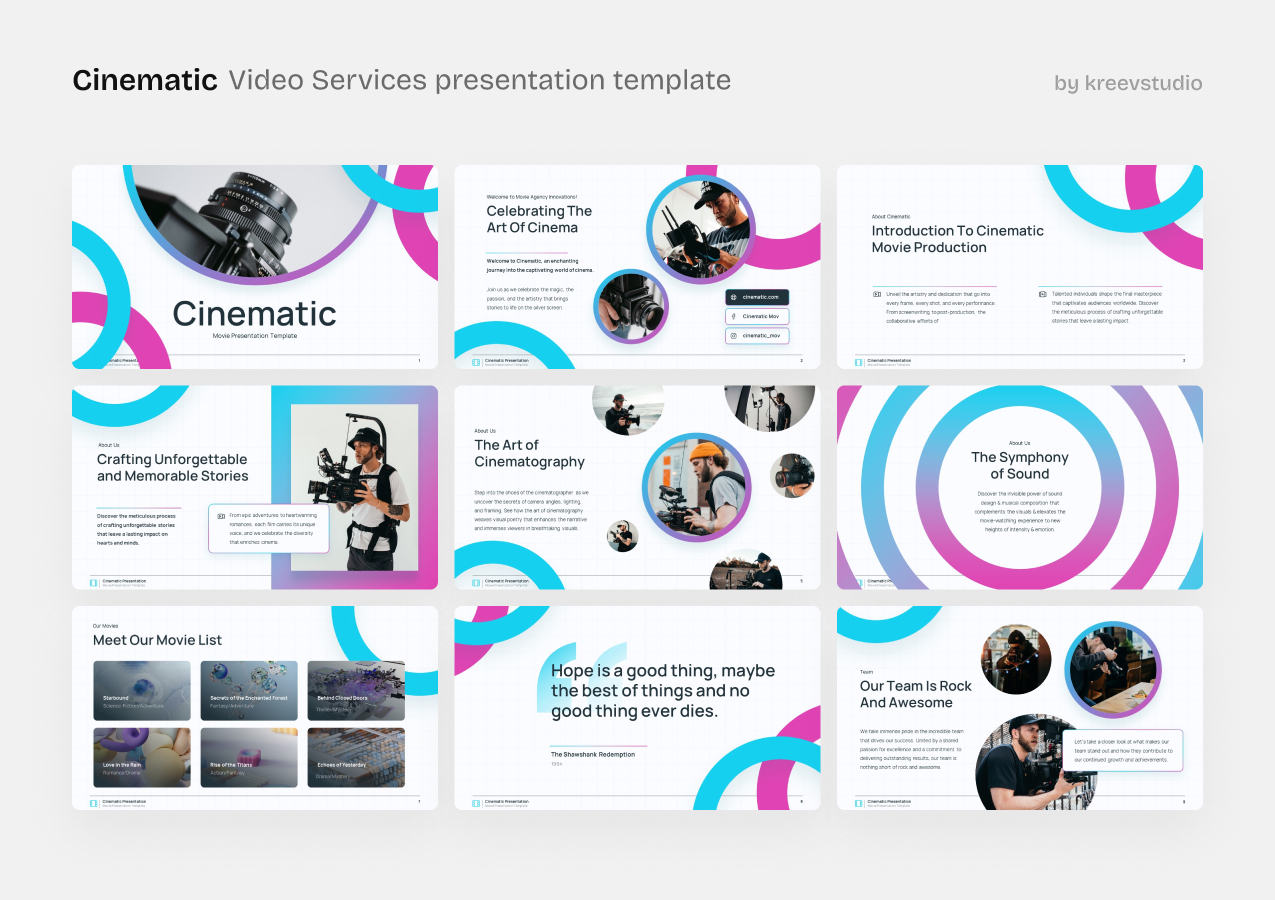1275x900 pixels.
Task: Click the quote icon on the Introduction slide text column
Action: tap(877, 294)
